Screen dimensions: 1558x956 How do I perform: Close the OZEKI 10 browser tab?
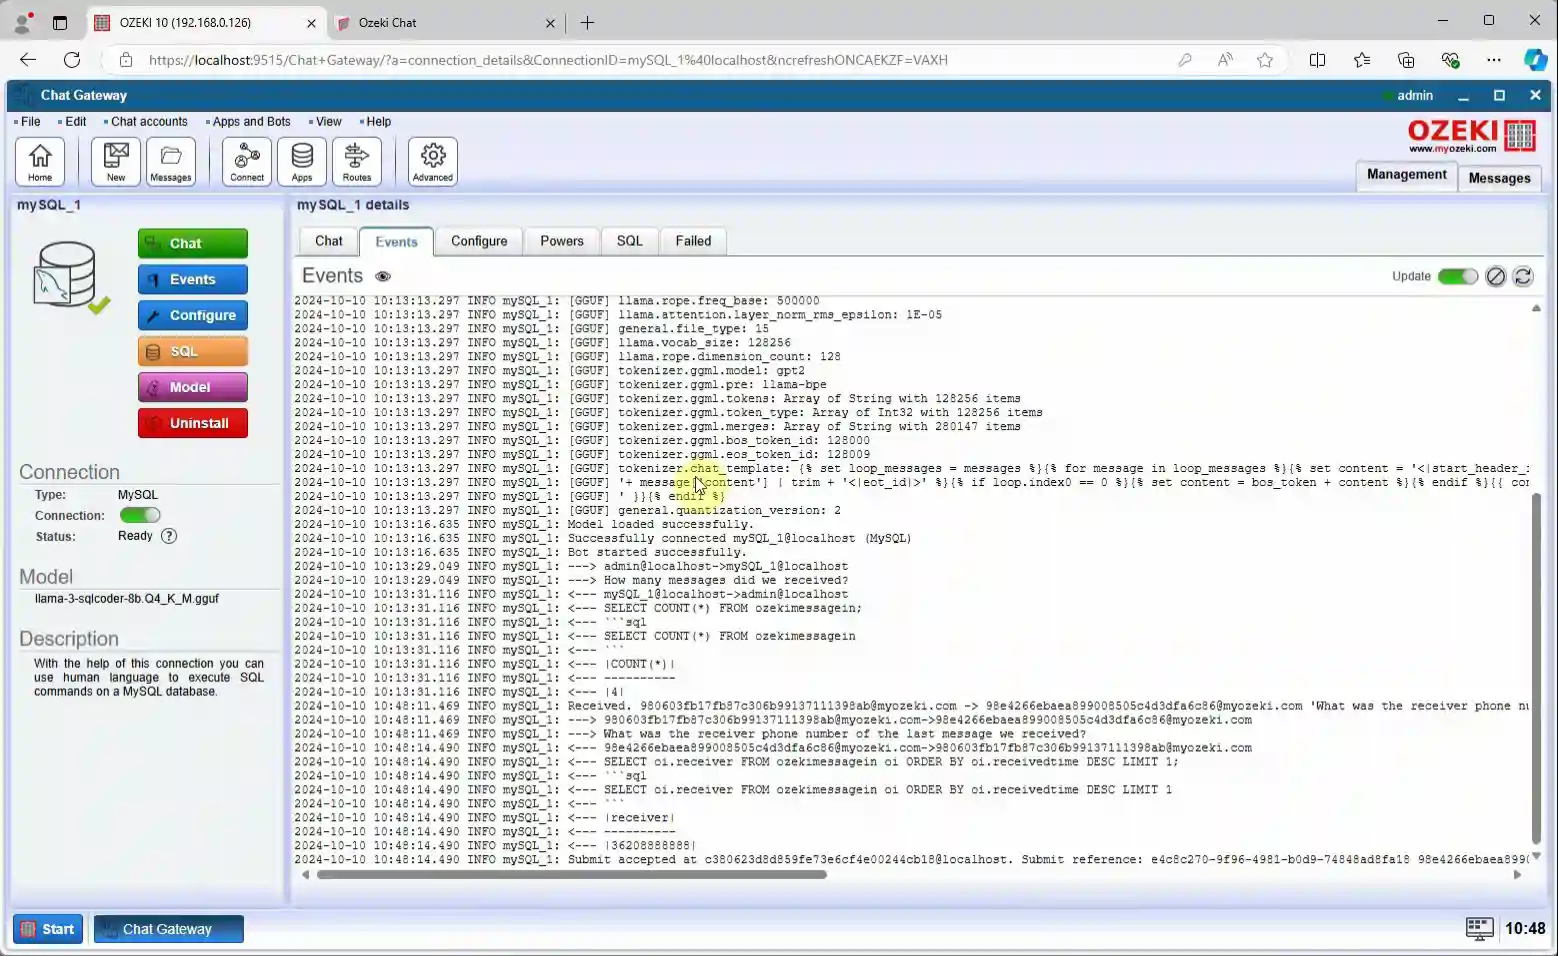[x=311, y=23]
